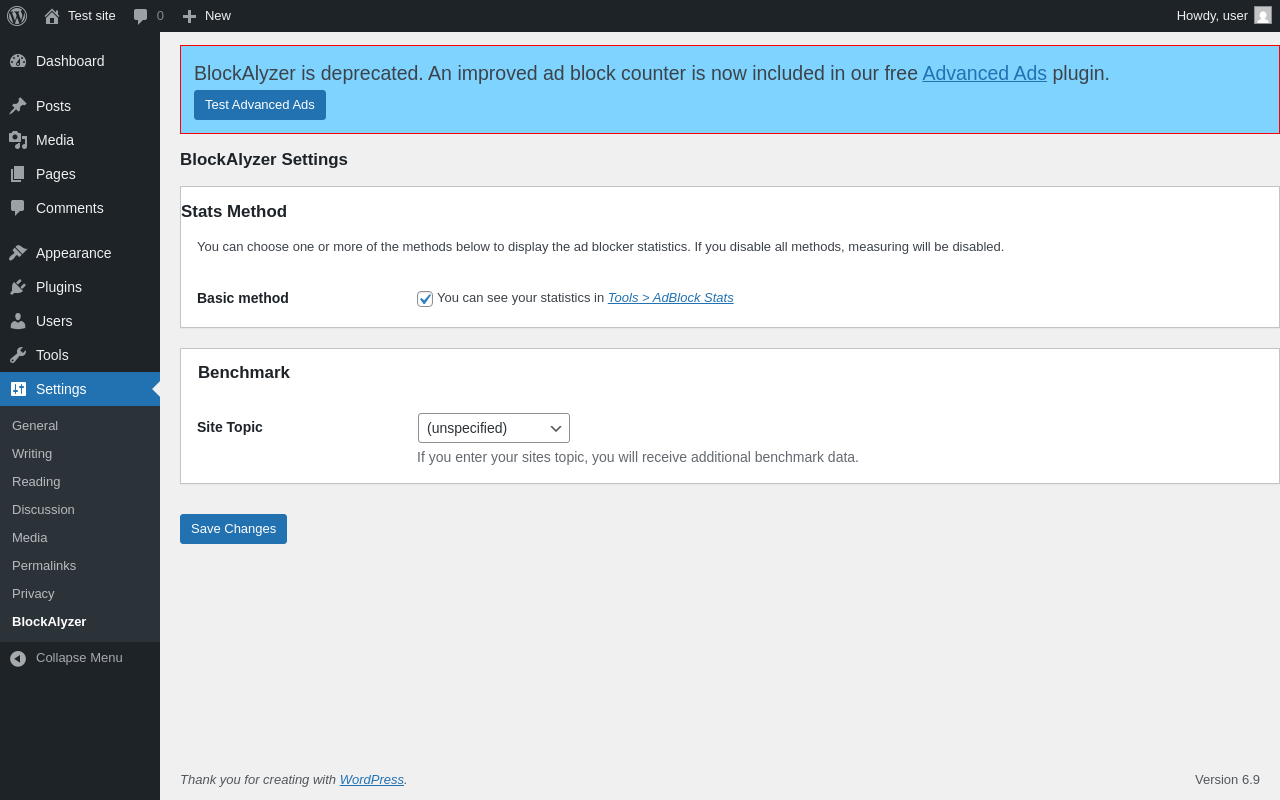Open the Pages menu item

pos(56,174)
